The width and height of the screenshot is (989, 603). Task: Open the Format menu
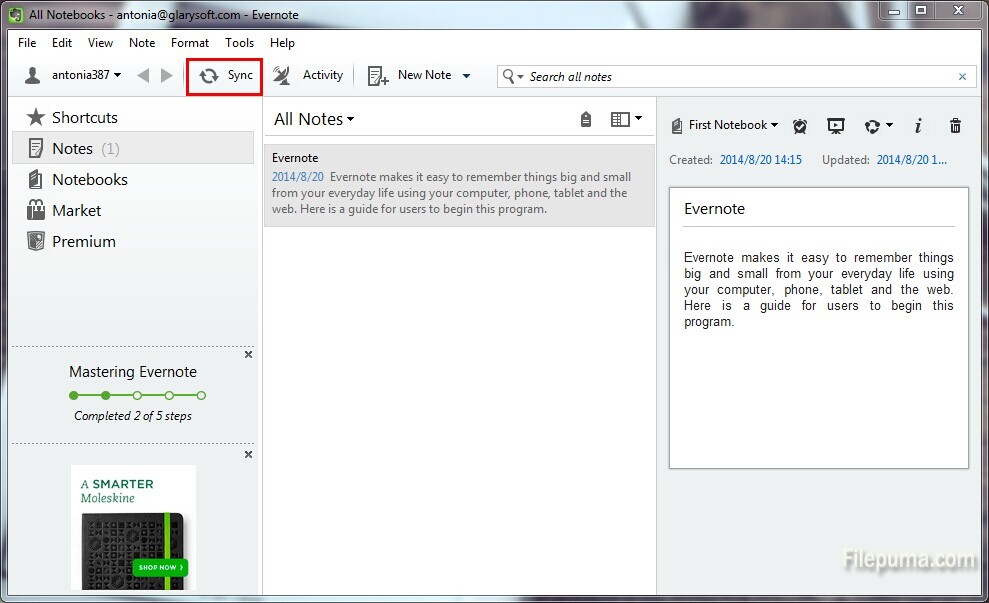[x=190, y=43]
